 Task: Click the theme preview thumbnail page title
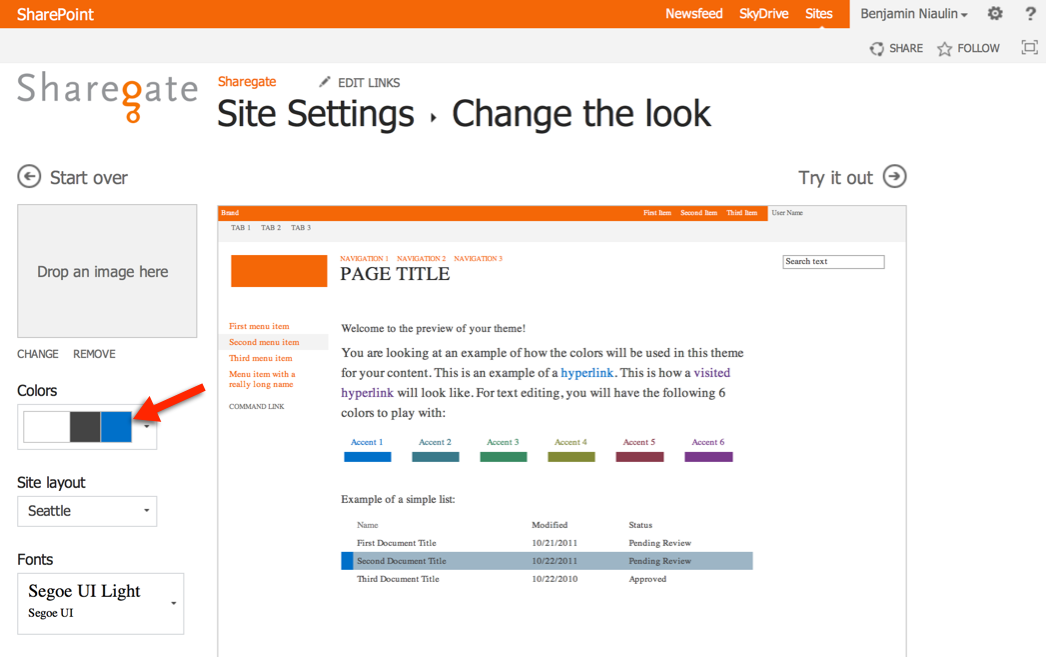click(x=395, y=274)
